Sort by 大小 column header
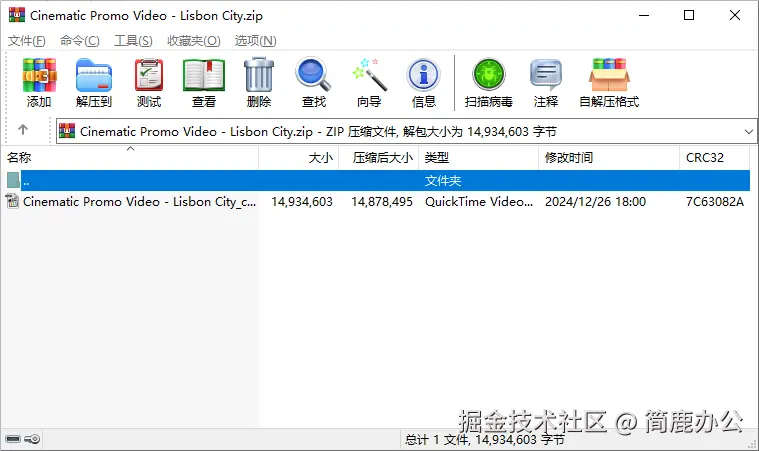Image resolution: width=759 pixels, height=451 pixels. coord(299,158)
